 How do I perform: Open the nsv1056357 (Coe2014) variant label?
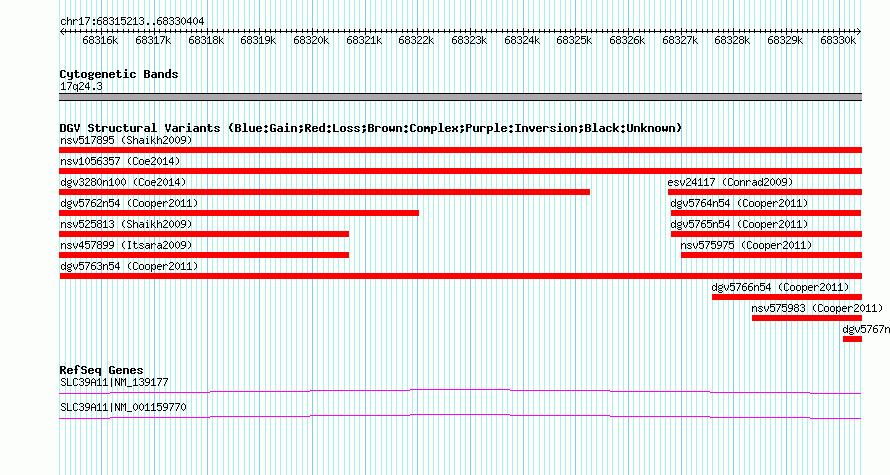click(x=120, y=161)
